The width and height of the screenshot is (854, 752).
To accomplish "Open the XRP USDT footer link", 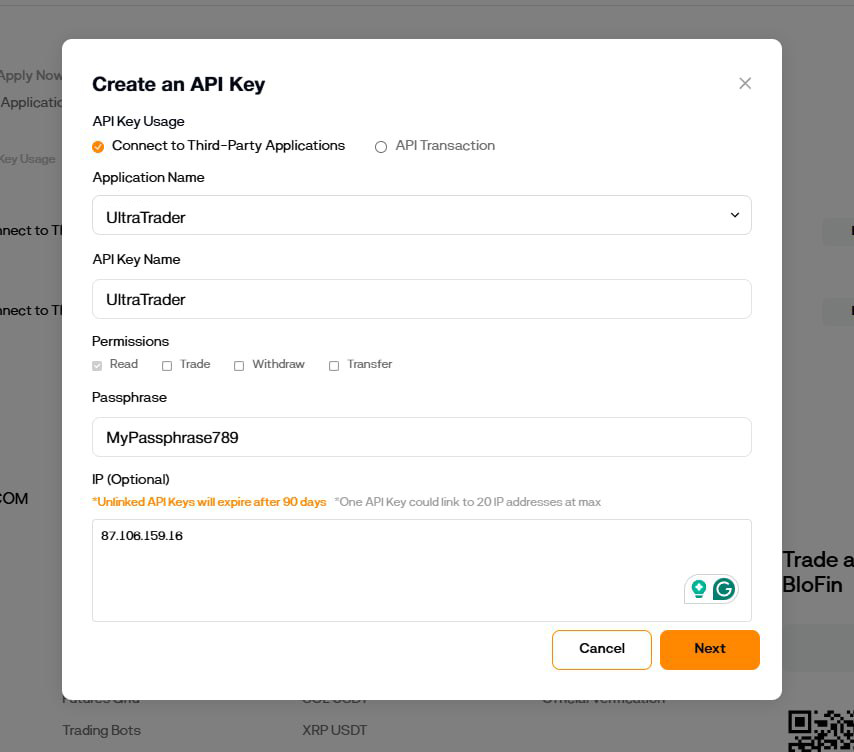I will 334,730.
